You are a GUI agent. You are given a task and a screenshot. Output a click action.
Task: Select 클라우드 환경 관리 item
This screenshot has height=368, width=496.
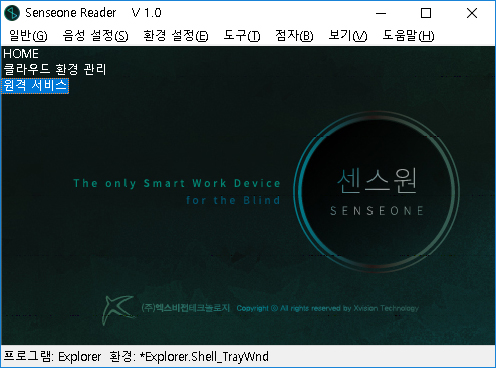pos(55,70)
